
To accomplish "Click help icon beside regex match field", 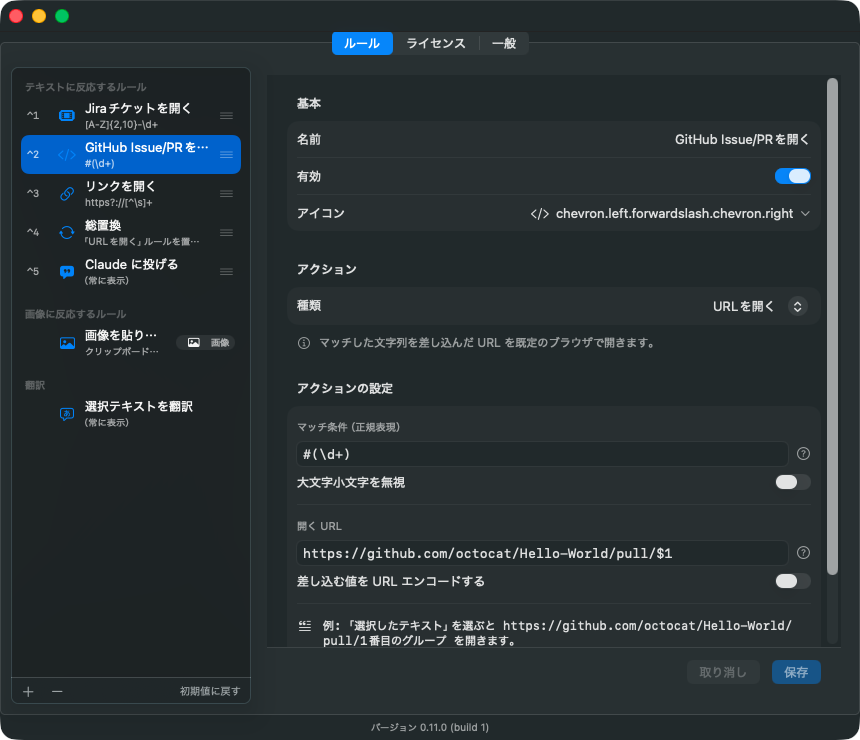I will point(803,454).
